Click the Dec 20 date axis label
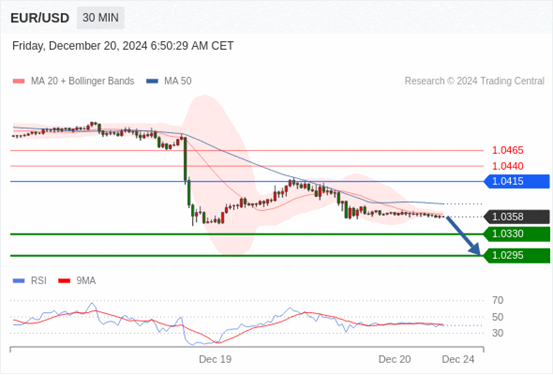Viewport: 553px width, 375px height. 395,359
